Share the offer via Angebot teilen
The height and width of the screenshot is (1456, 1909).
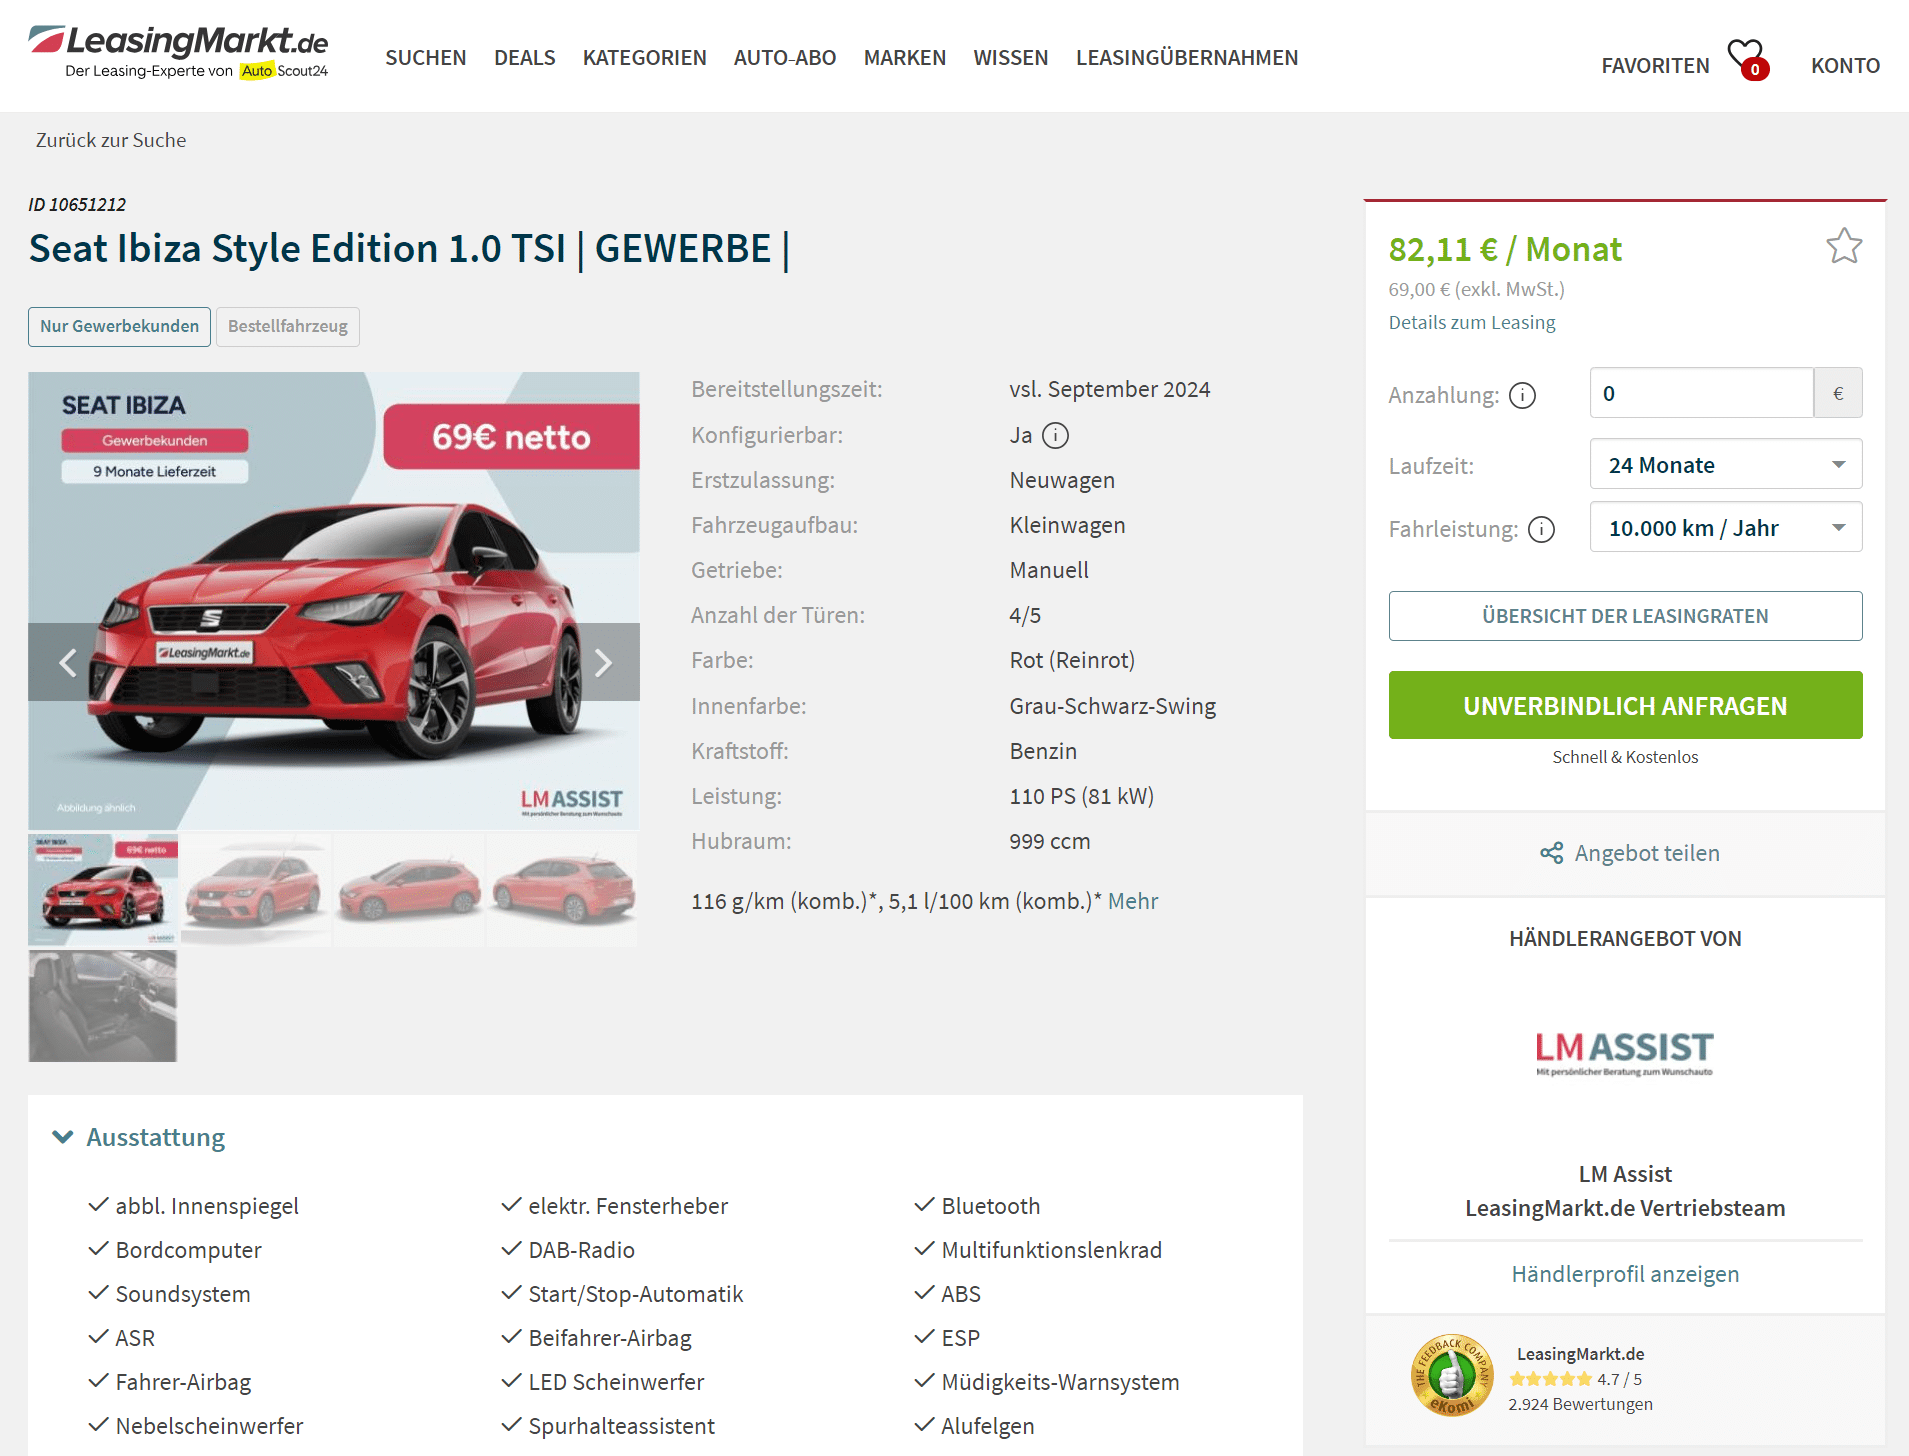click(1647, 853)
